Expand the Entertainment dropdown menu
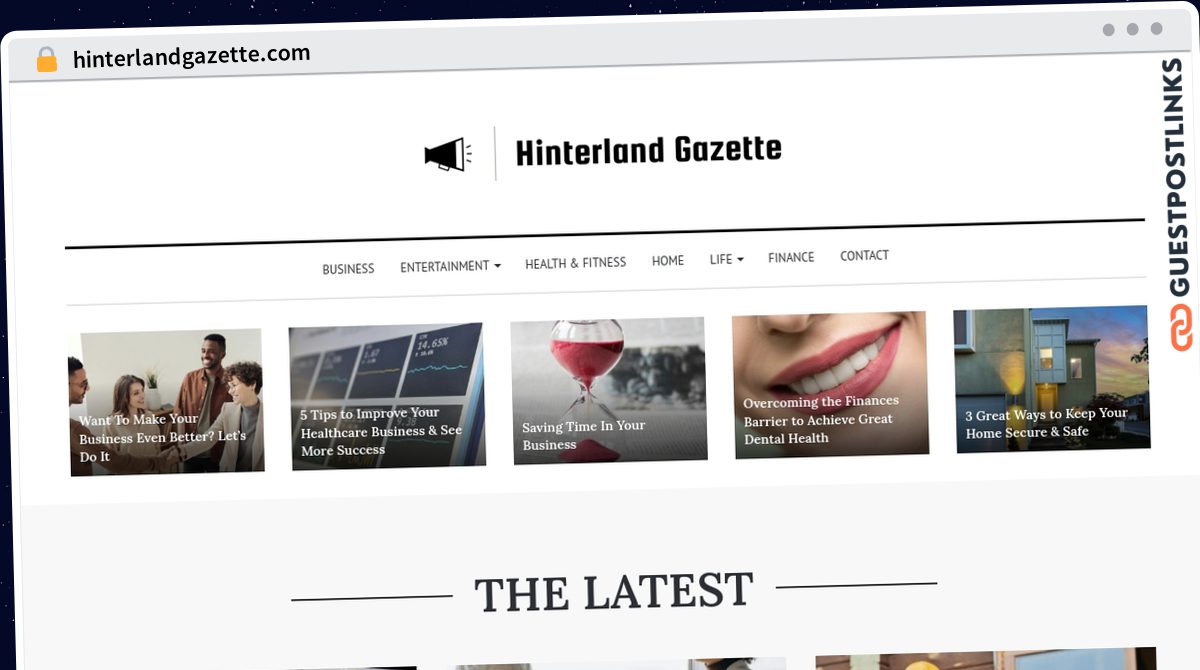 pos(450,266)
